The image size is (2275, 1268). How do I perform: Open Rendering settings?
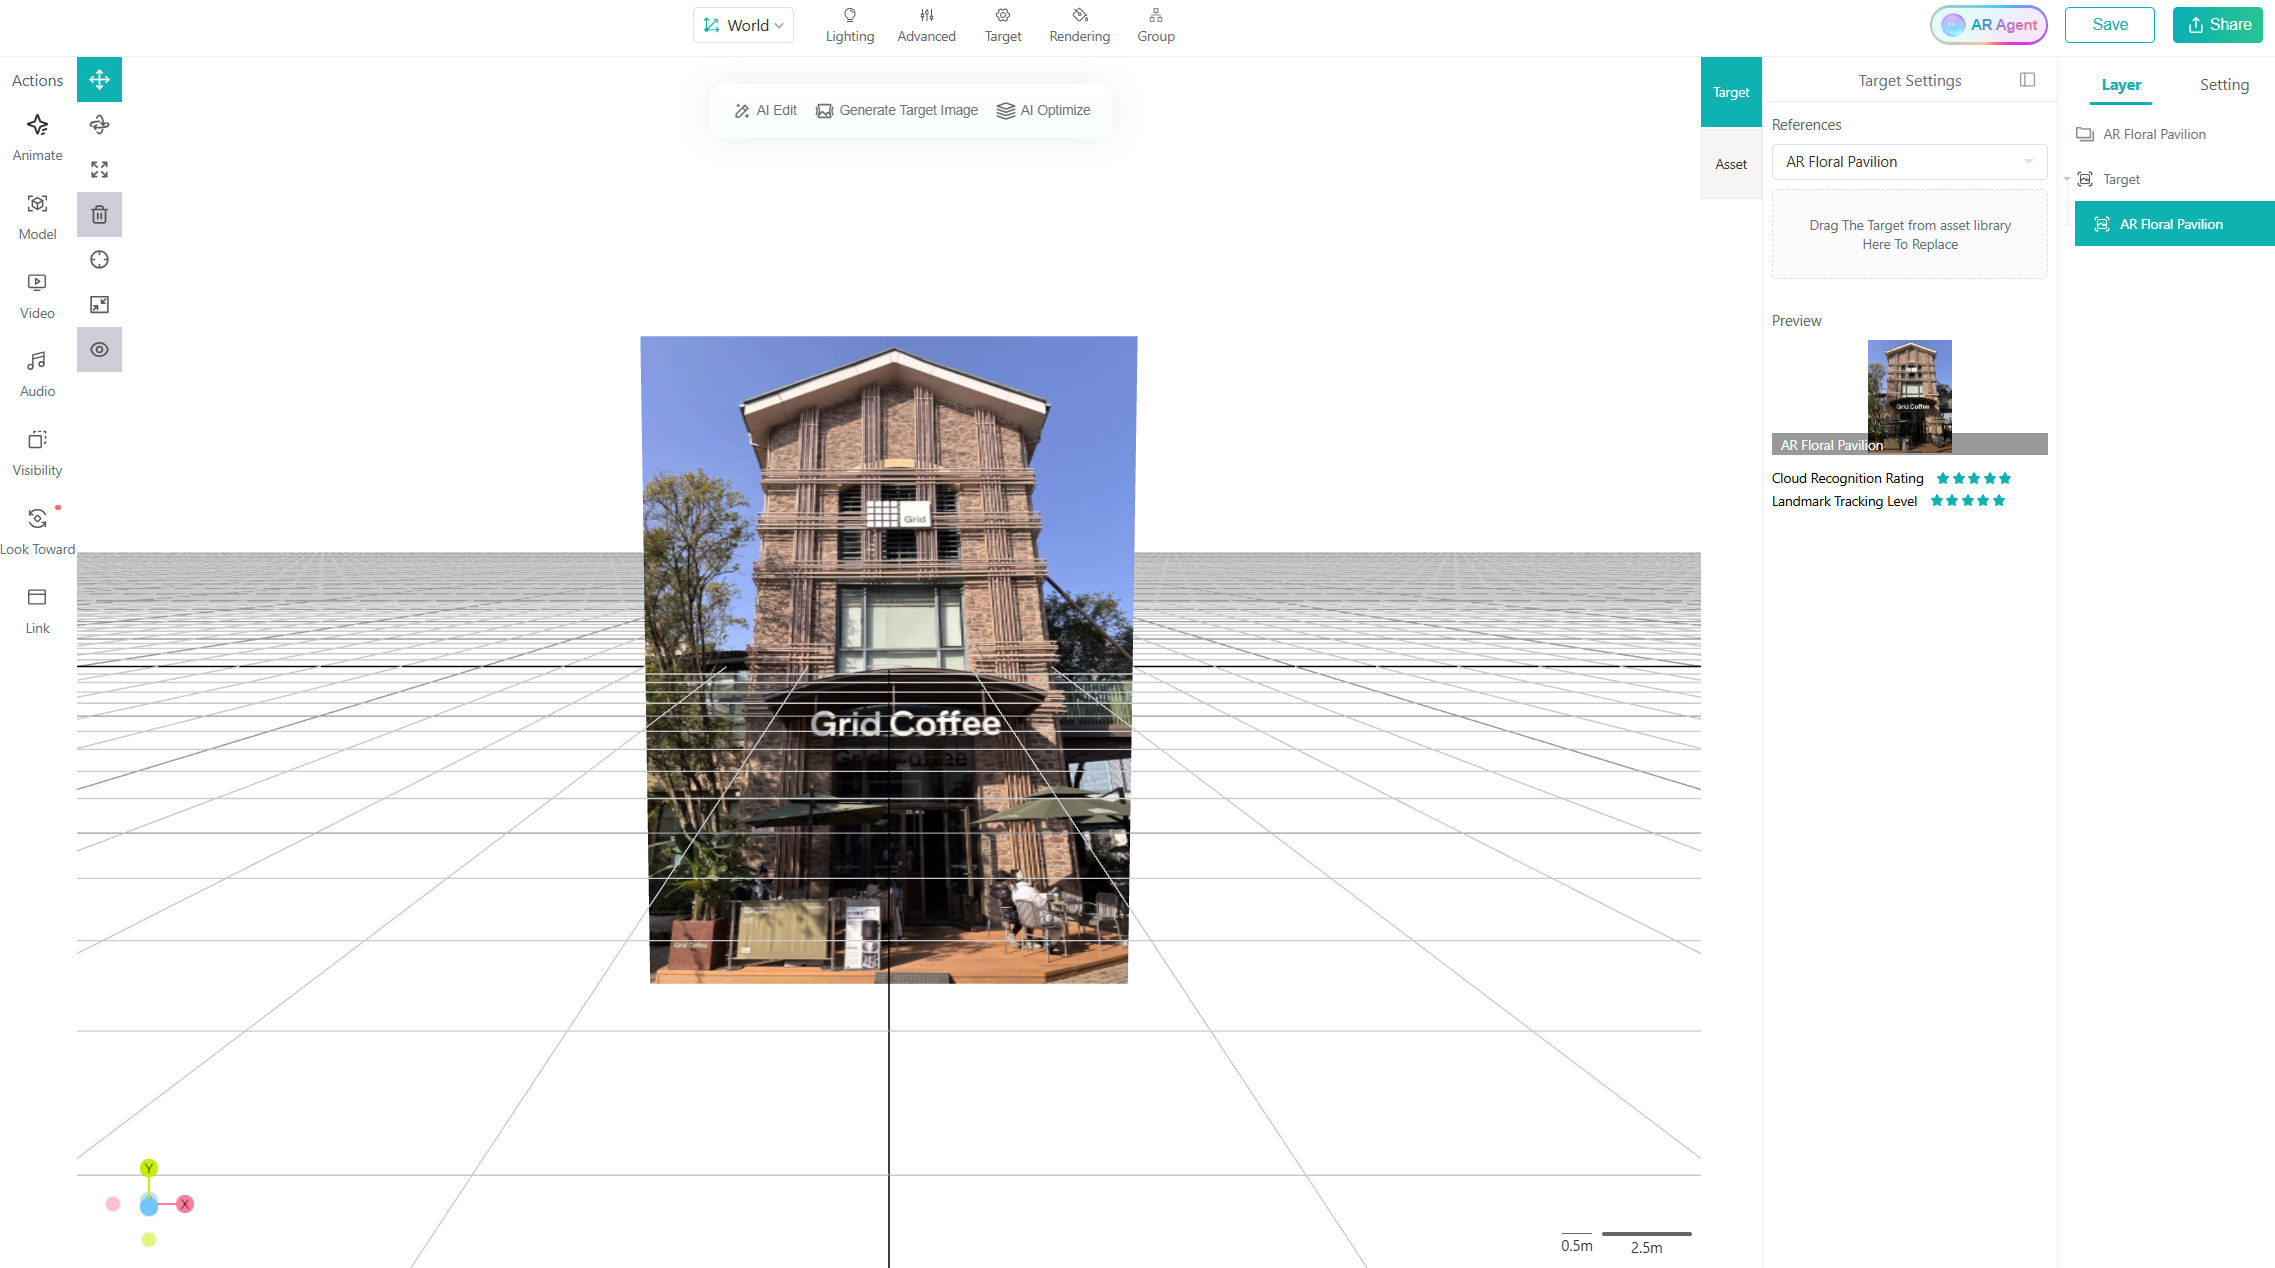1080,25
